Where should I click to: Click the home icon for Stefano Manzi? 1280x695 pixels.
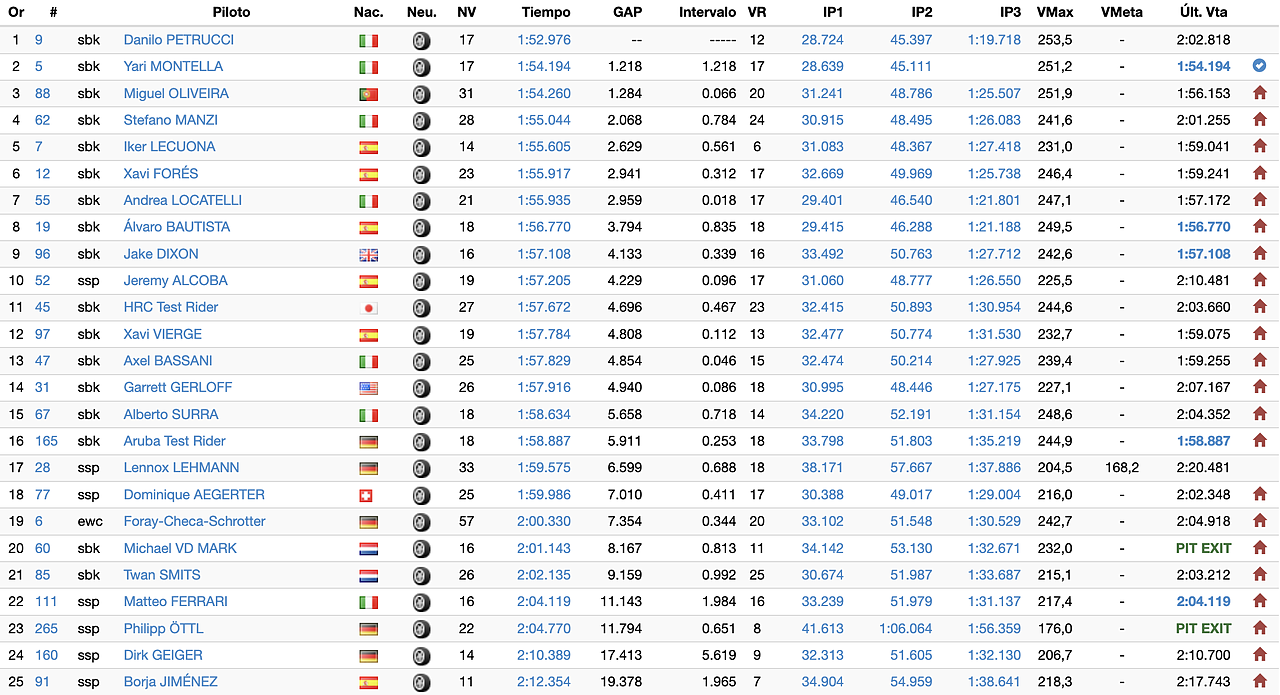1259,119
